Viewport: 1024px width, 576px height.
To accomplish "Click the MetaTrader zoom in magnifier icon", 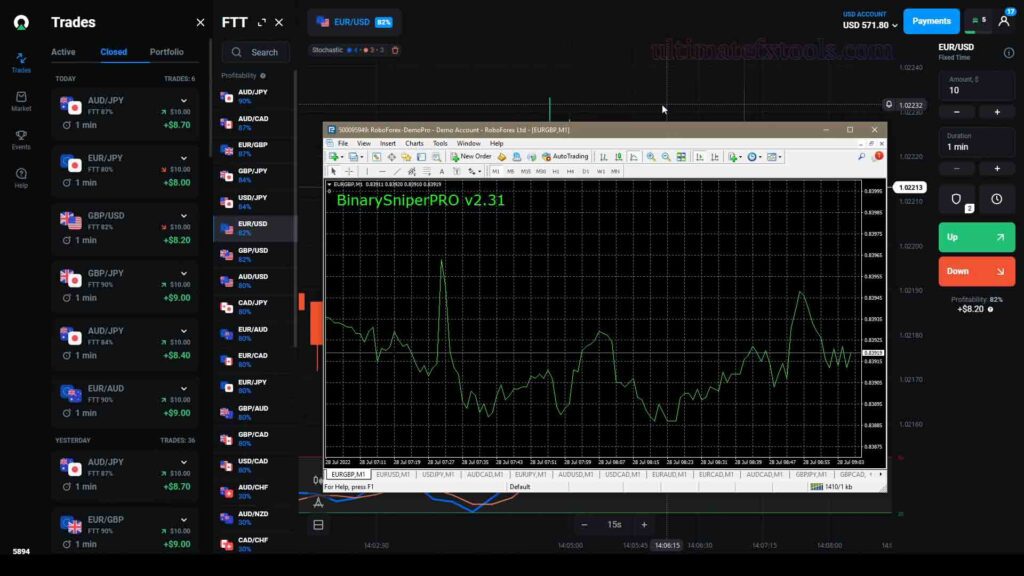I will tap(651, 157).
